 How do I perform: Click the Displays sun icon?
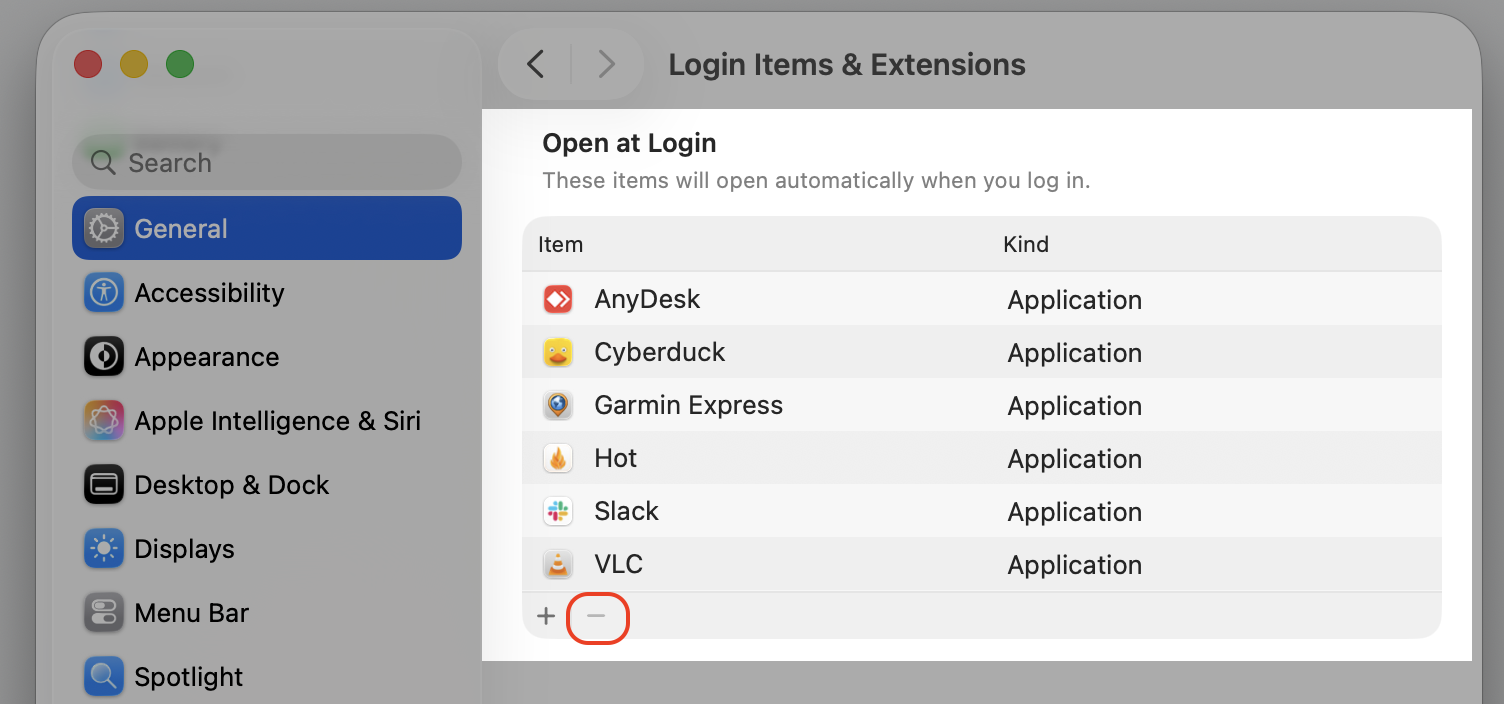point(104,548)
